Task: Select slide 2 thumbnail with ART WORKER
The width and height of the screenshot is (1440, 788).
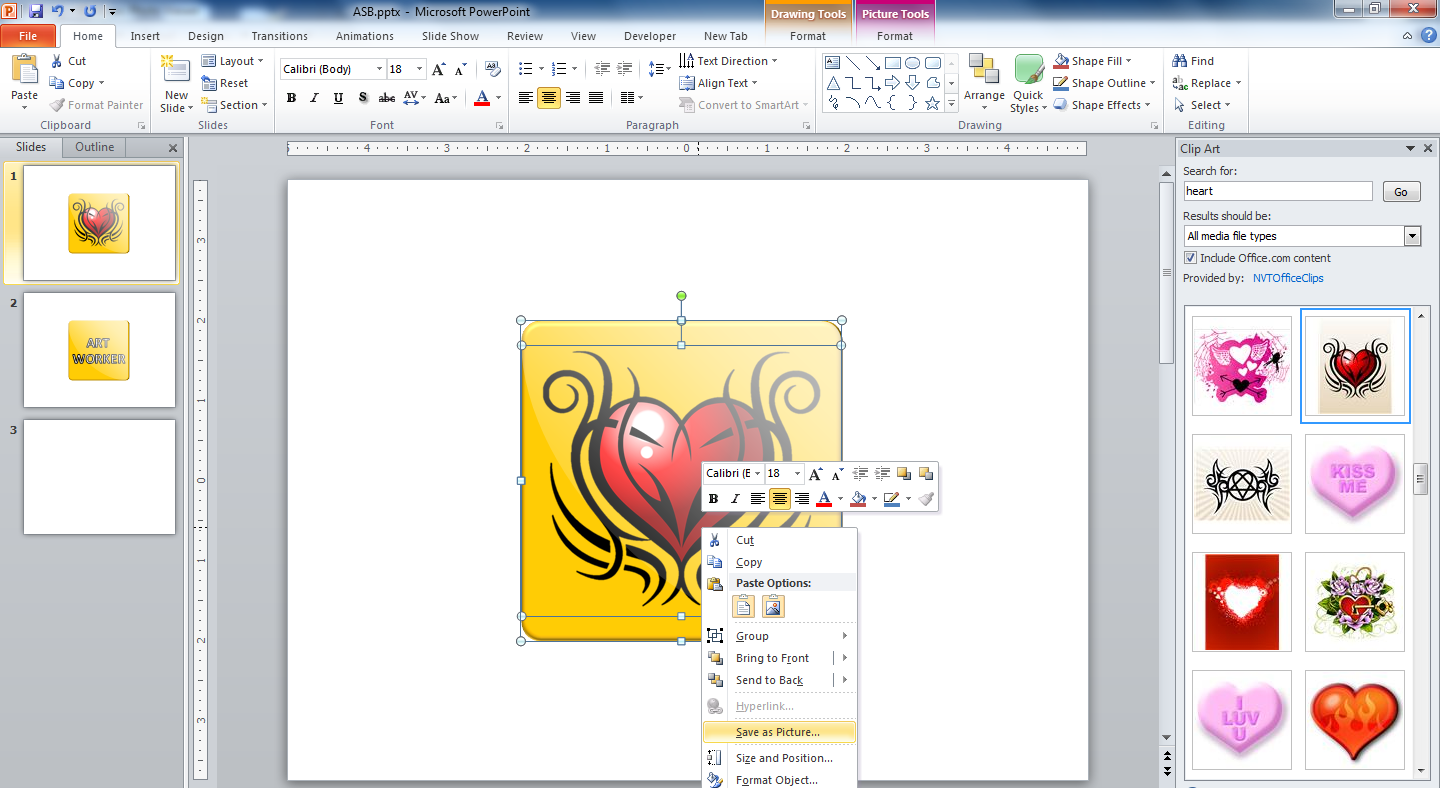Action: pyautogui.click(x=99, y=350)
